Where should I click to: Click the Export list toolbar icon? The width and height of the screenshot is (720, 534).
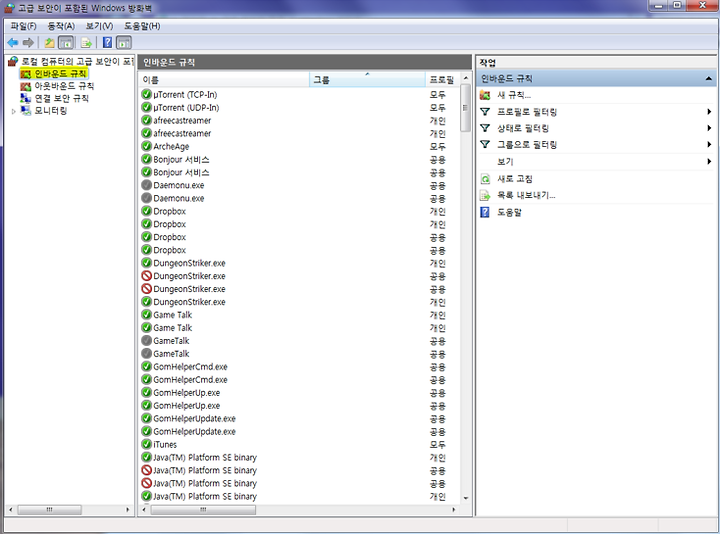tap(86, 43)
